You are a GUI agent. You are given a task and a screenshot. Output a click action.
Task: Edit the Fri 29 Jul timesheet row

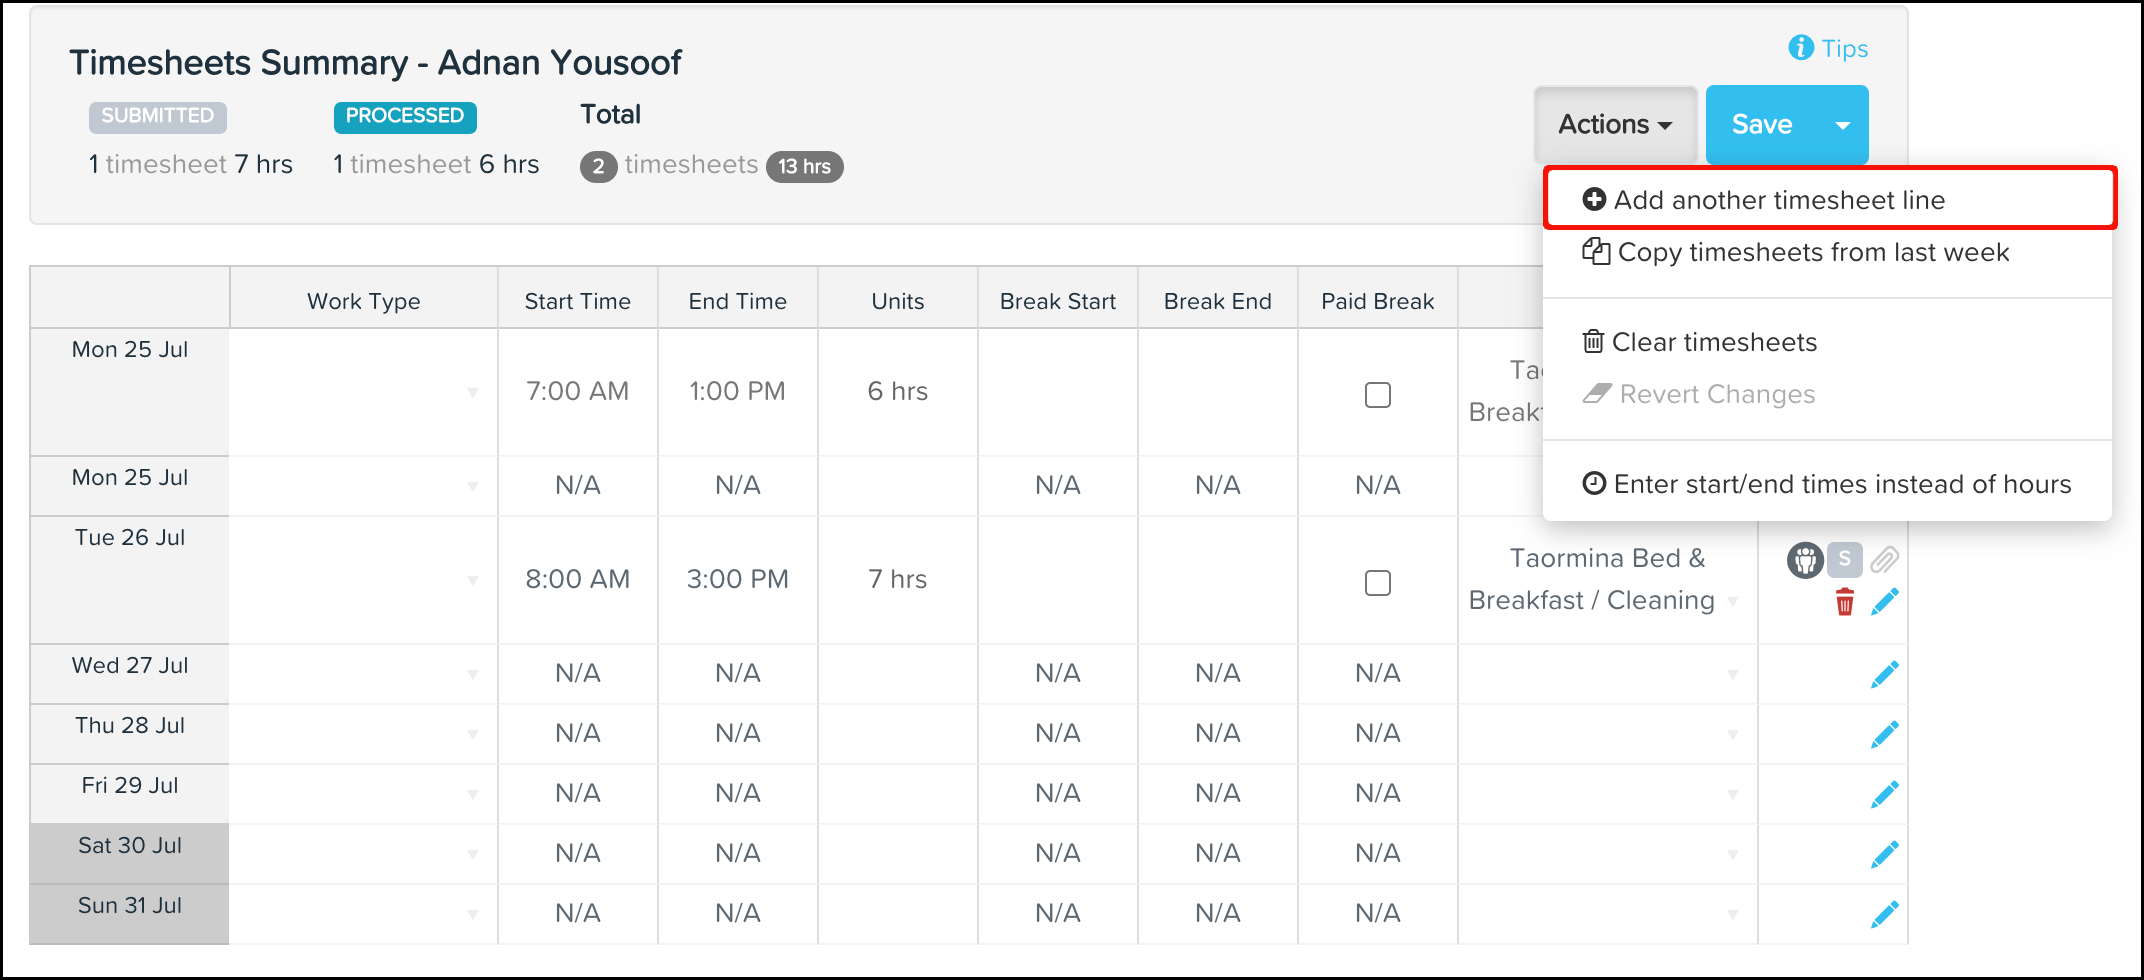click(x=1884, y=795)
